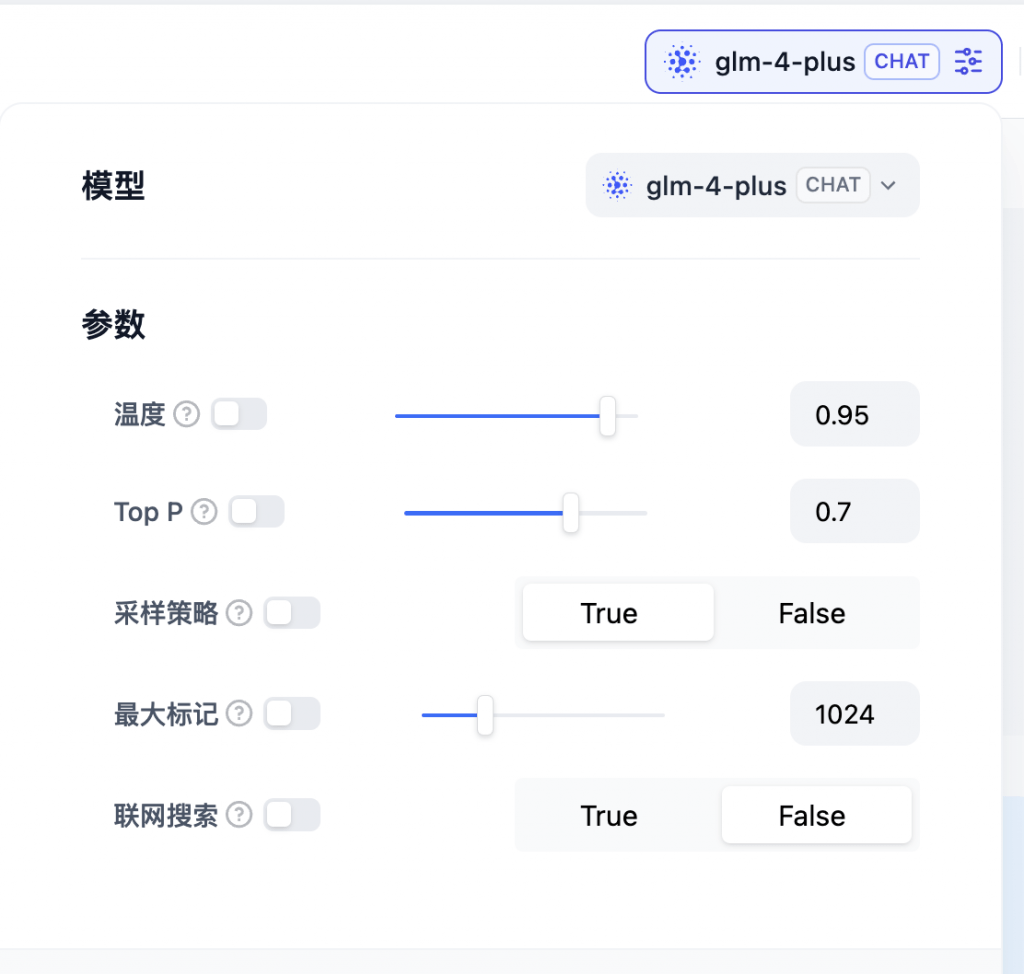Turn on the 最大标记 toggle
Image resolution: width=1024 pixels, height=974 pixels.
pyautogui.click(x=292, y=713)
